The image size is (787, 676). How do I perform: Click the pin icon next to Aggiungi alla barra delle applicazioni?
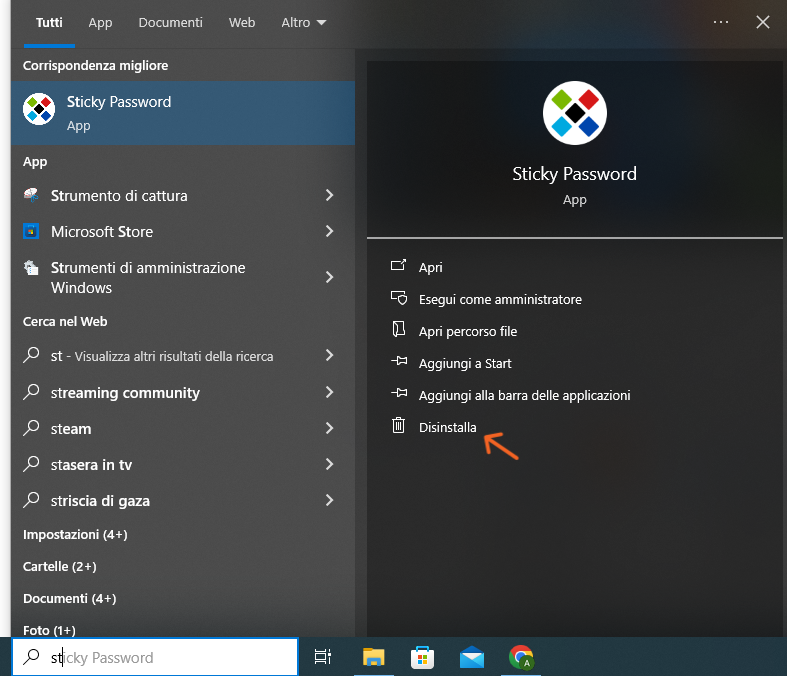point(399,393)
